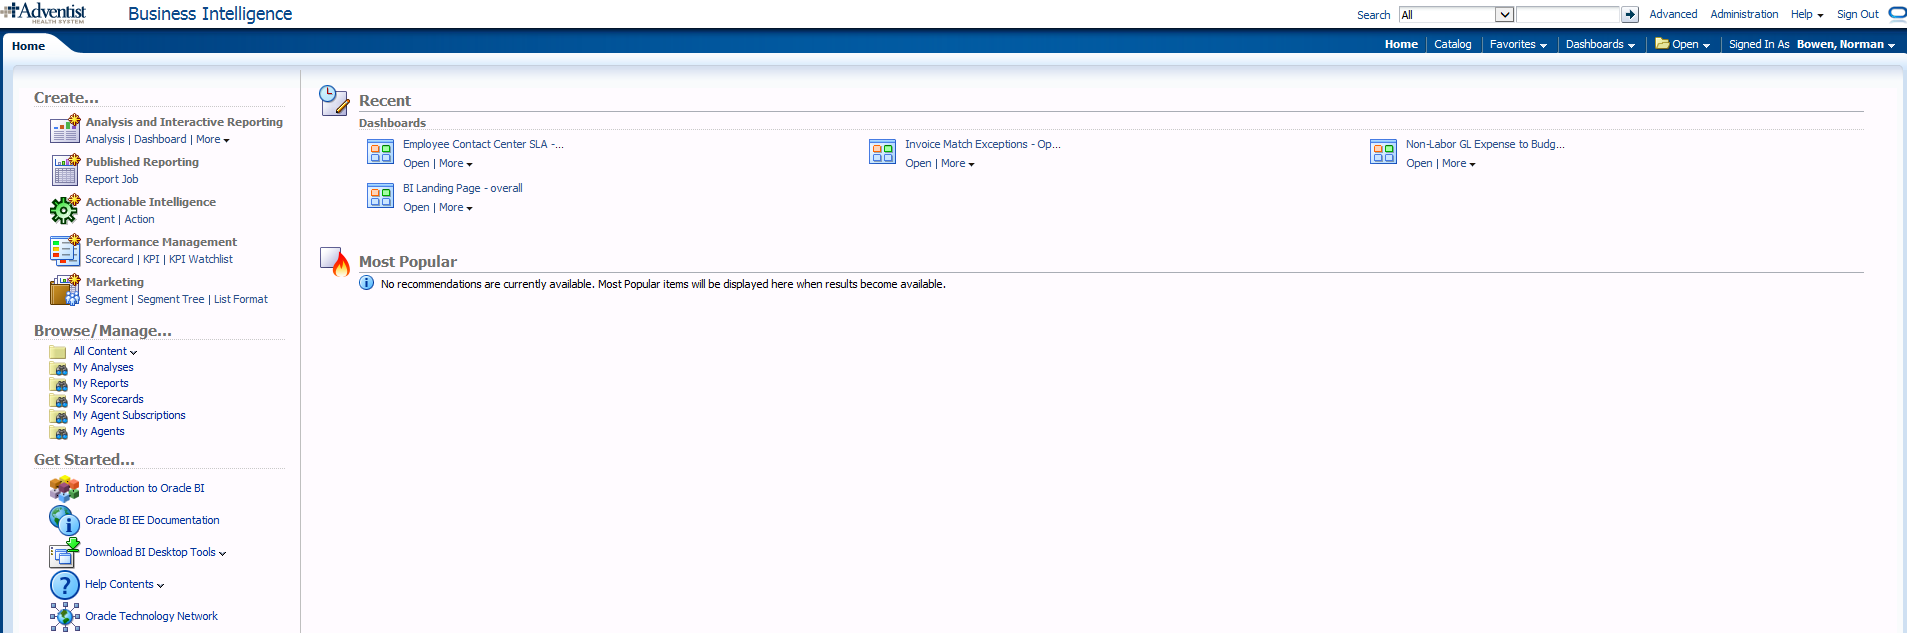Click the Most Popular flame icon

334,261
